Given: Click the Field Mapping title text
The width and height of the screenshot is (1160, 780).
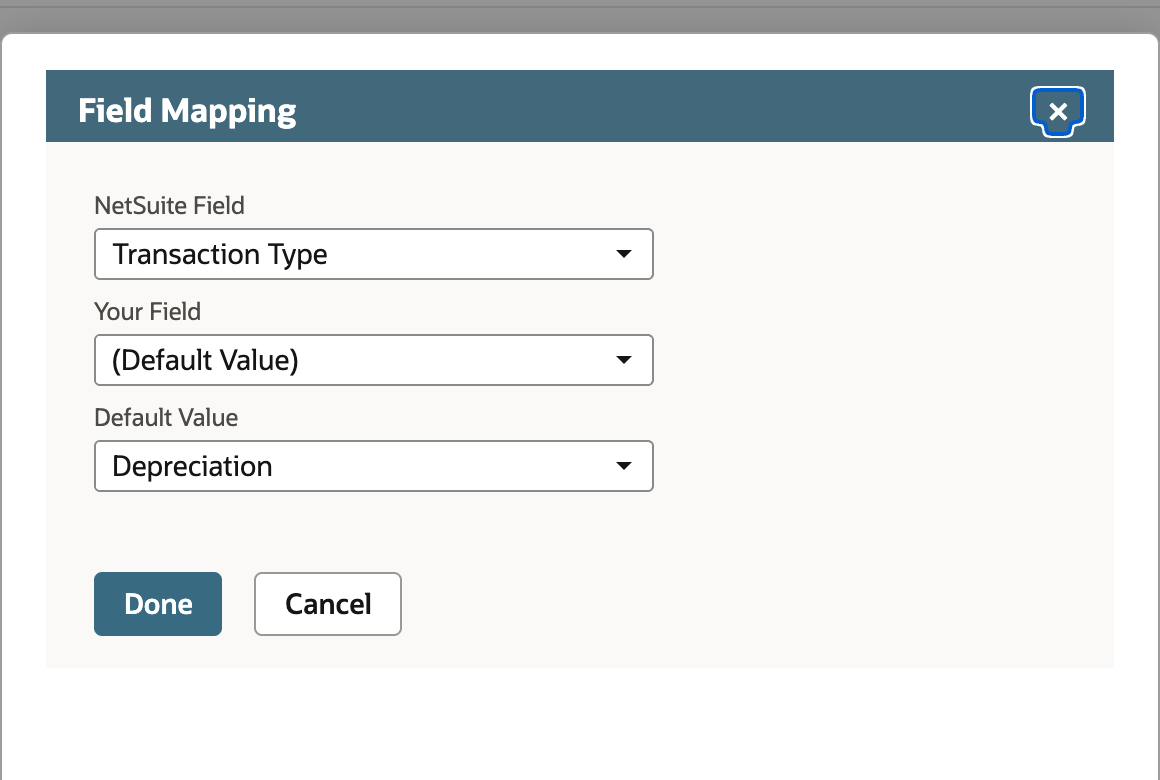Looking at the screenshot, I should point(187,111).
